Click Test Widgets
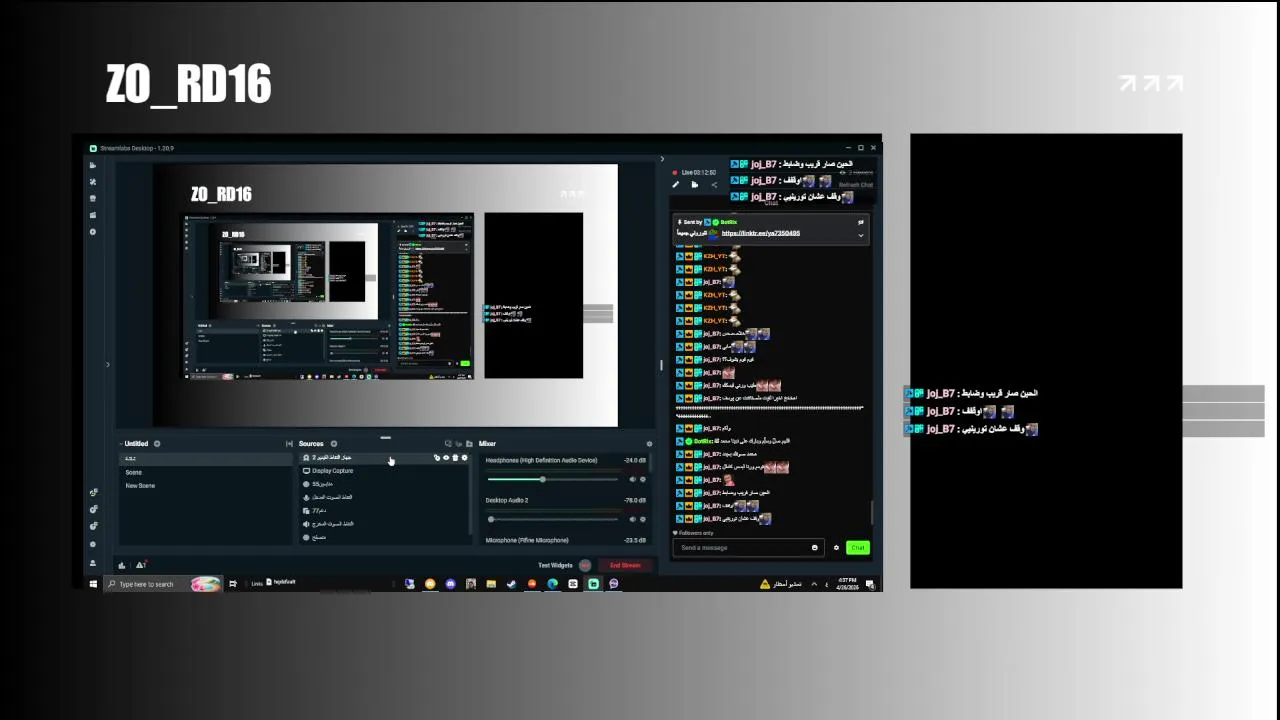The width and height of the screenshot is (1280, 720). point(555,566)
